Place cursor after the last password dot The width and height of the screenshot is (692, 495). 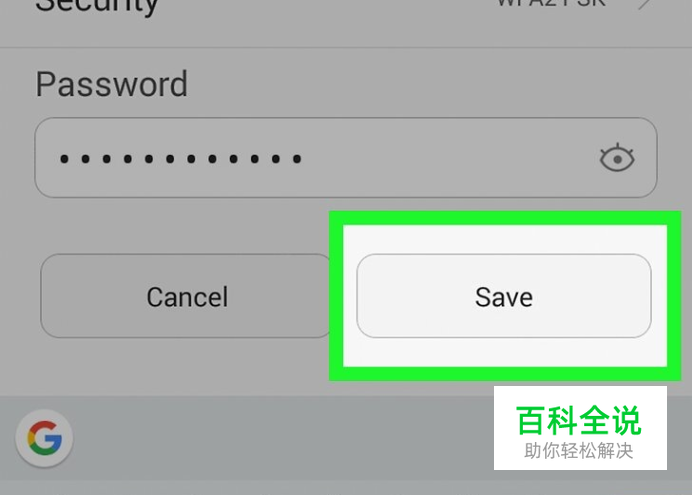point(305,158)
